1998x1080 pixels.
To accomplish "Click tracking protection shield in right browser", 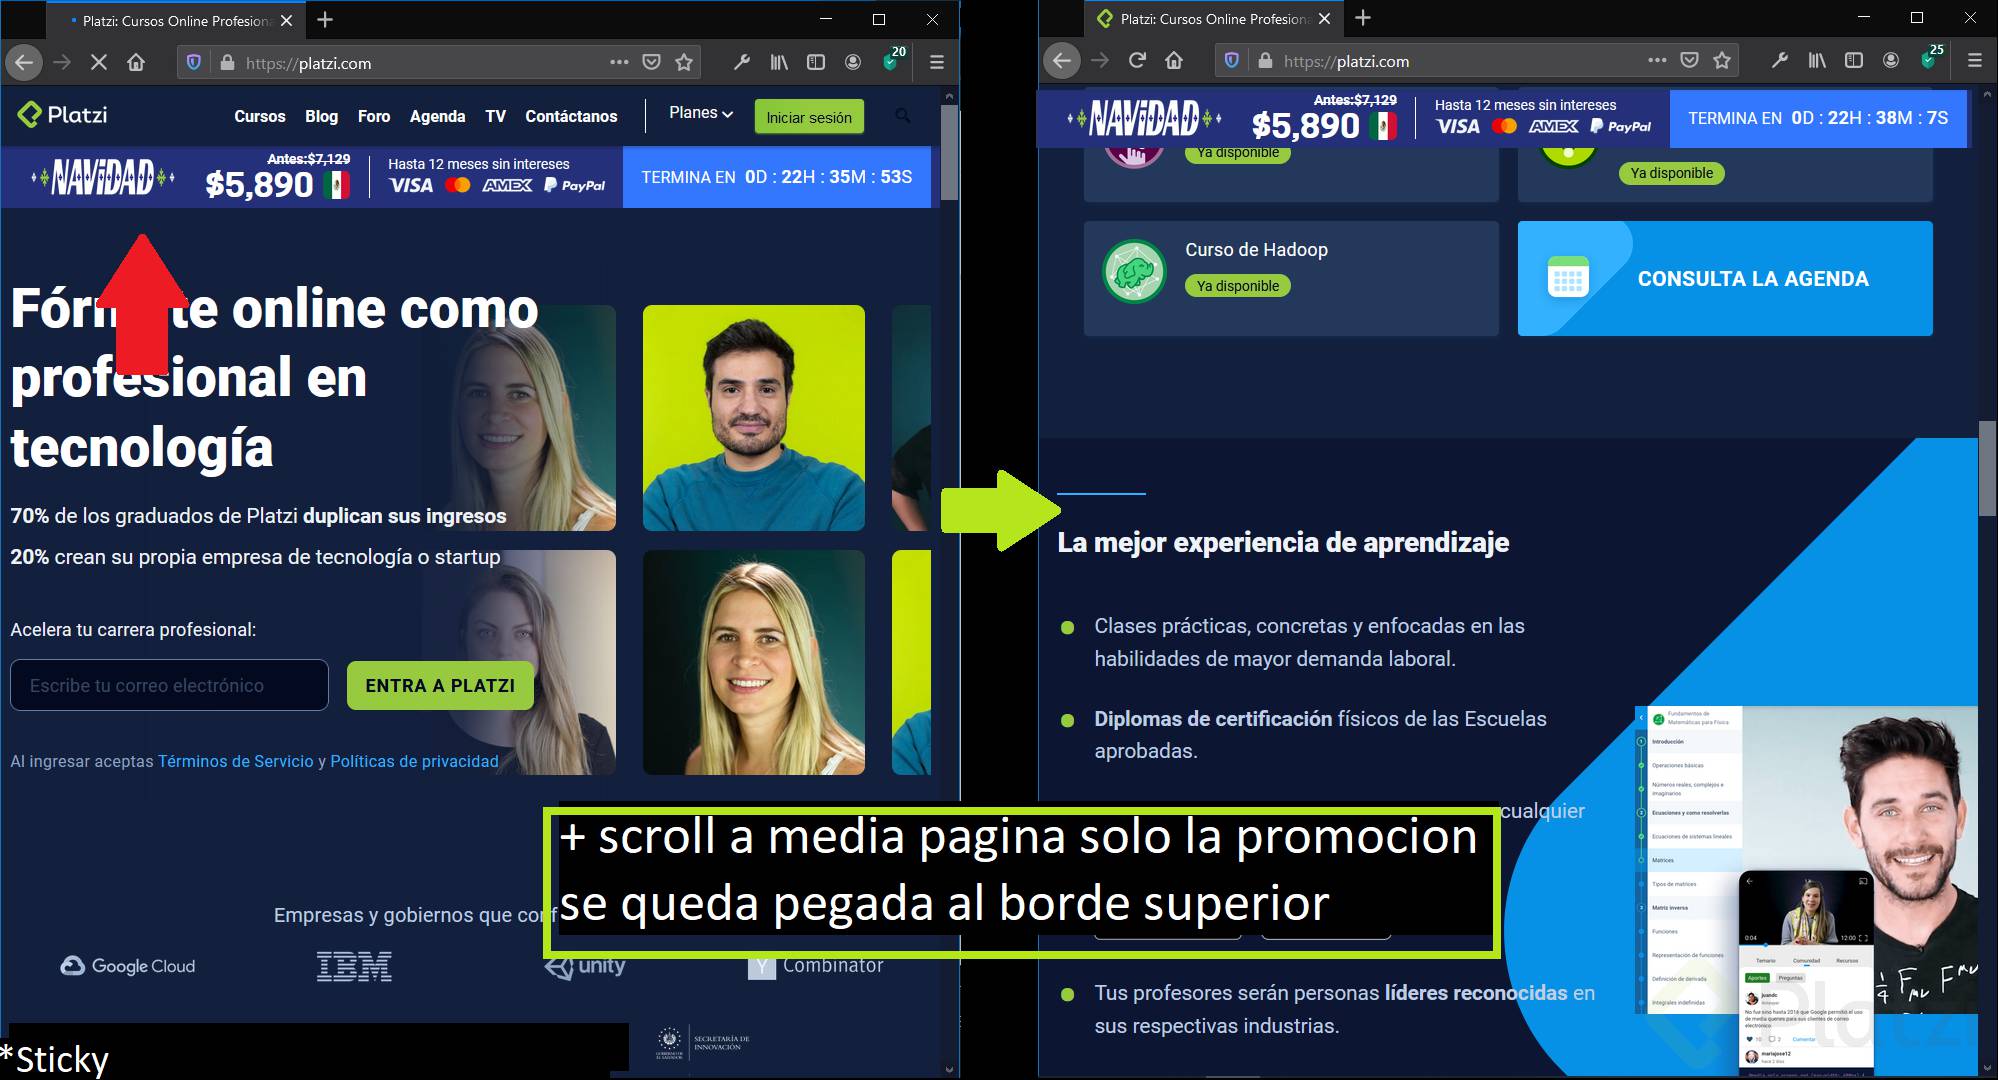I will click(x=1232, y=61).
